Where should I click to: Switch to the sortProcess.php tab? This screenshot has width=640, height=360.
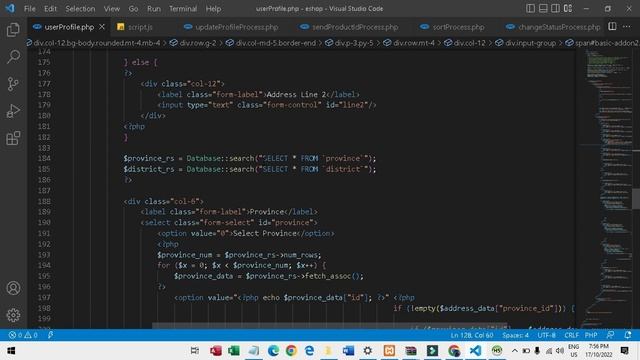pyautogui.click(x=458, y=27)
